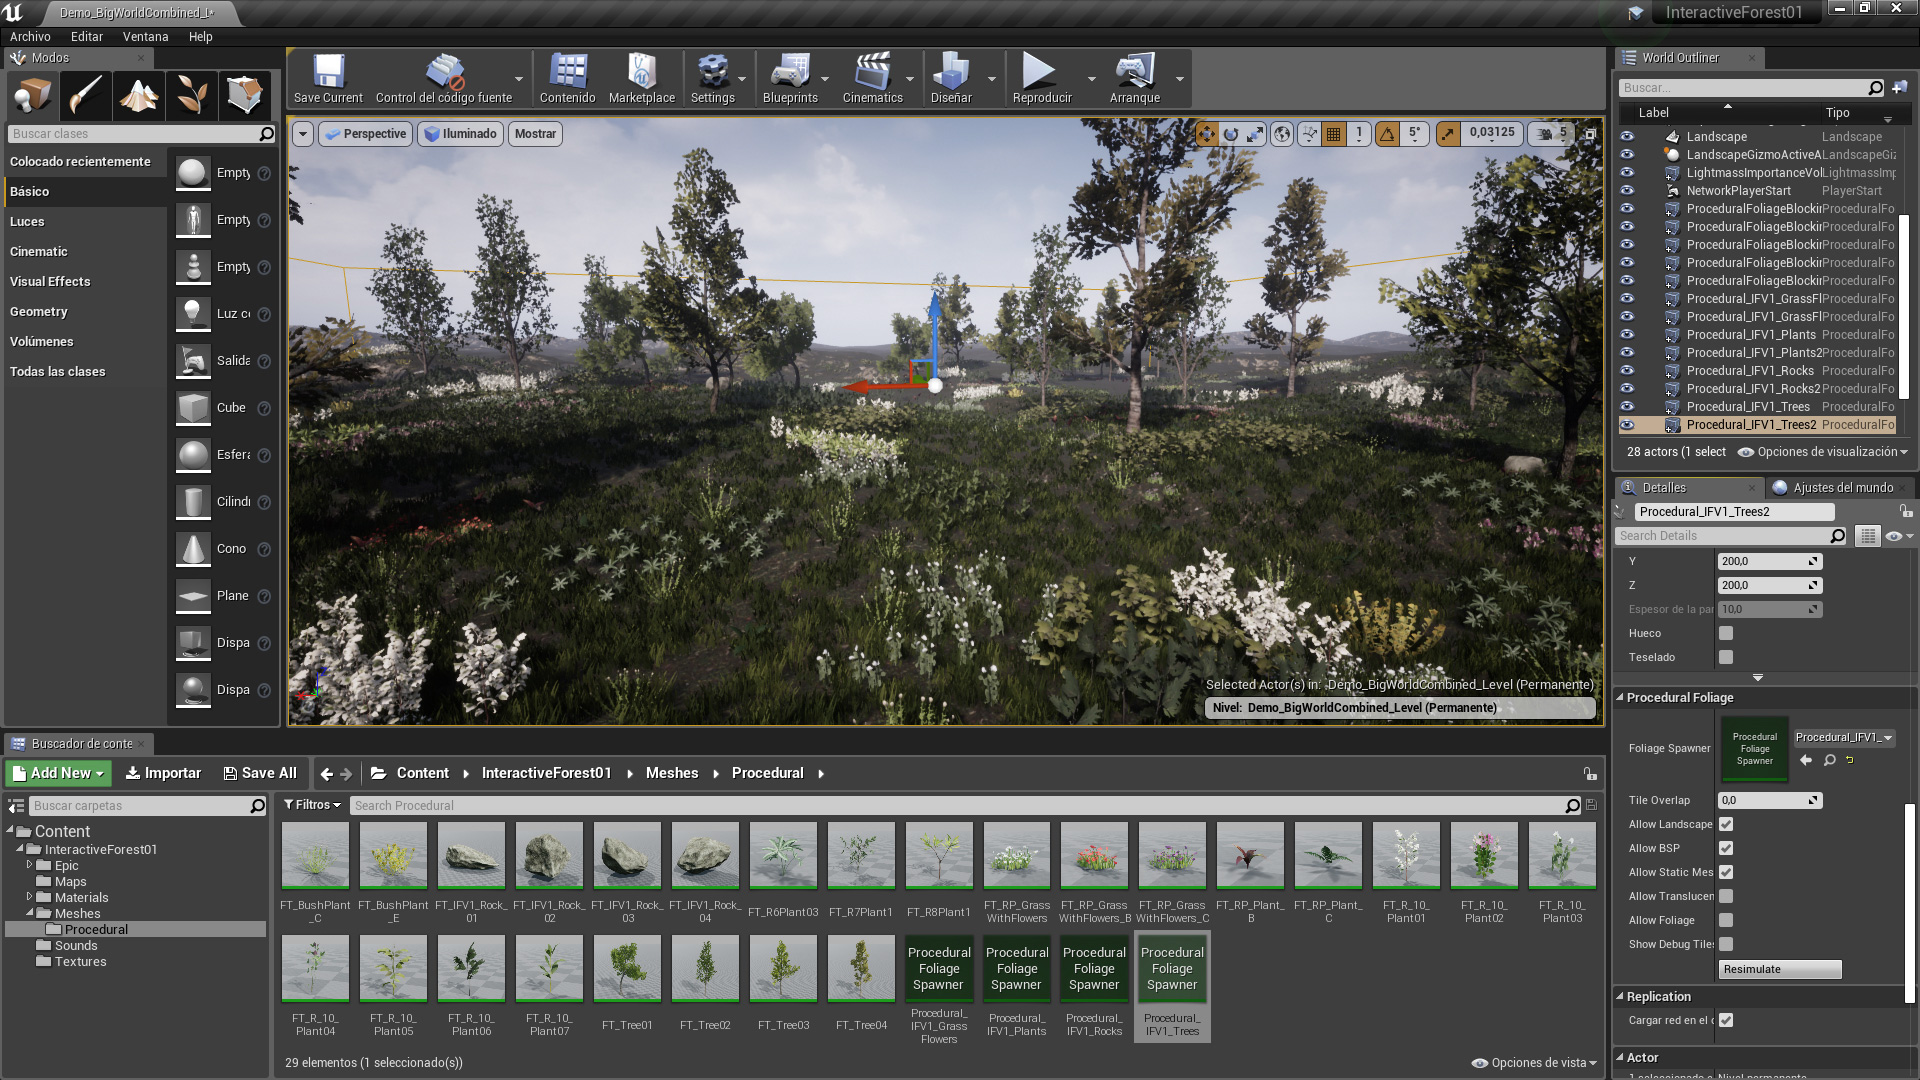Hide the Landscape actor via eye icon
This screenshot has width=1920, height=1080.
coord(1627,137)
